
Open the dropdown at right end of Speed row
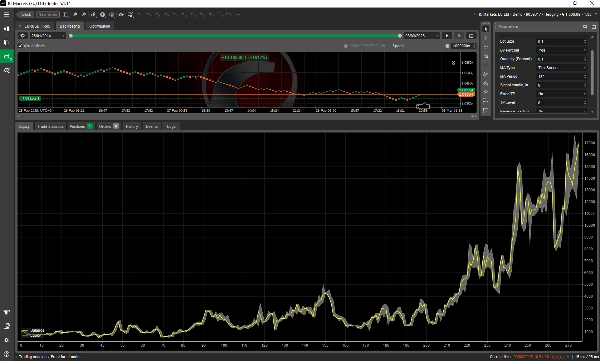463,46
